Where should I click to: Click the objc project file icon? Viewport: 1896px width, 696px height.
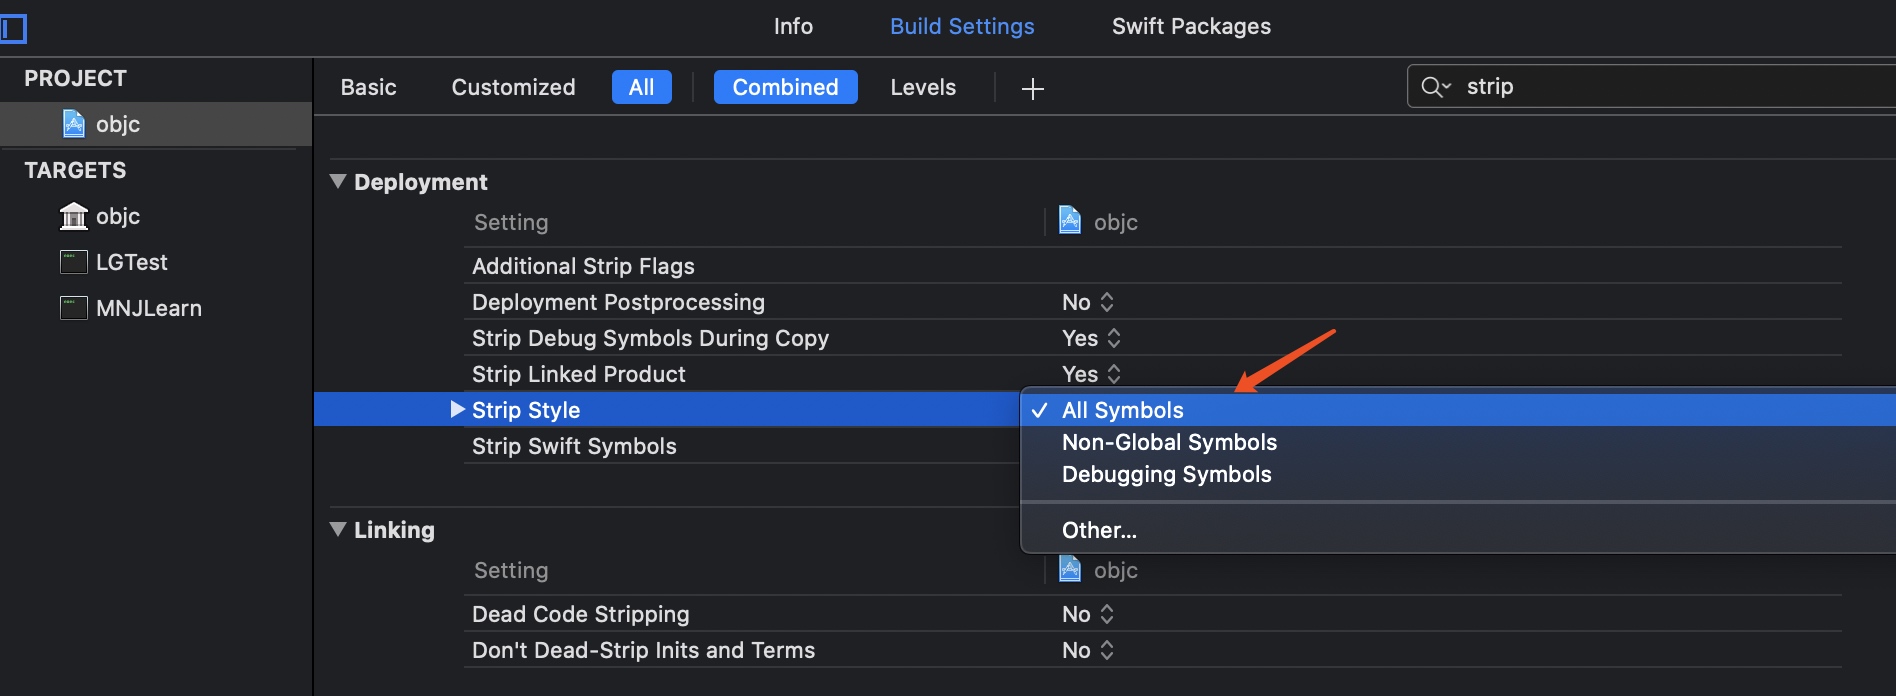click(x=74, y=124)
